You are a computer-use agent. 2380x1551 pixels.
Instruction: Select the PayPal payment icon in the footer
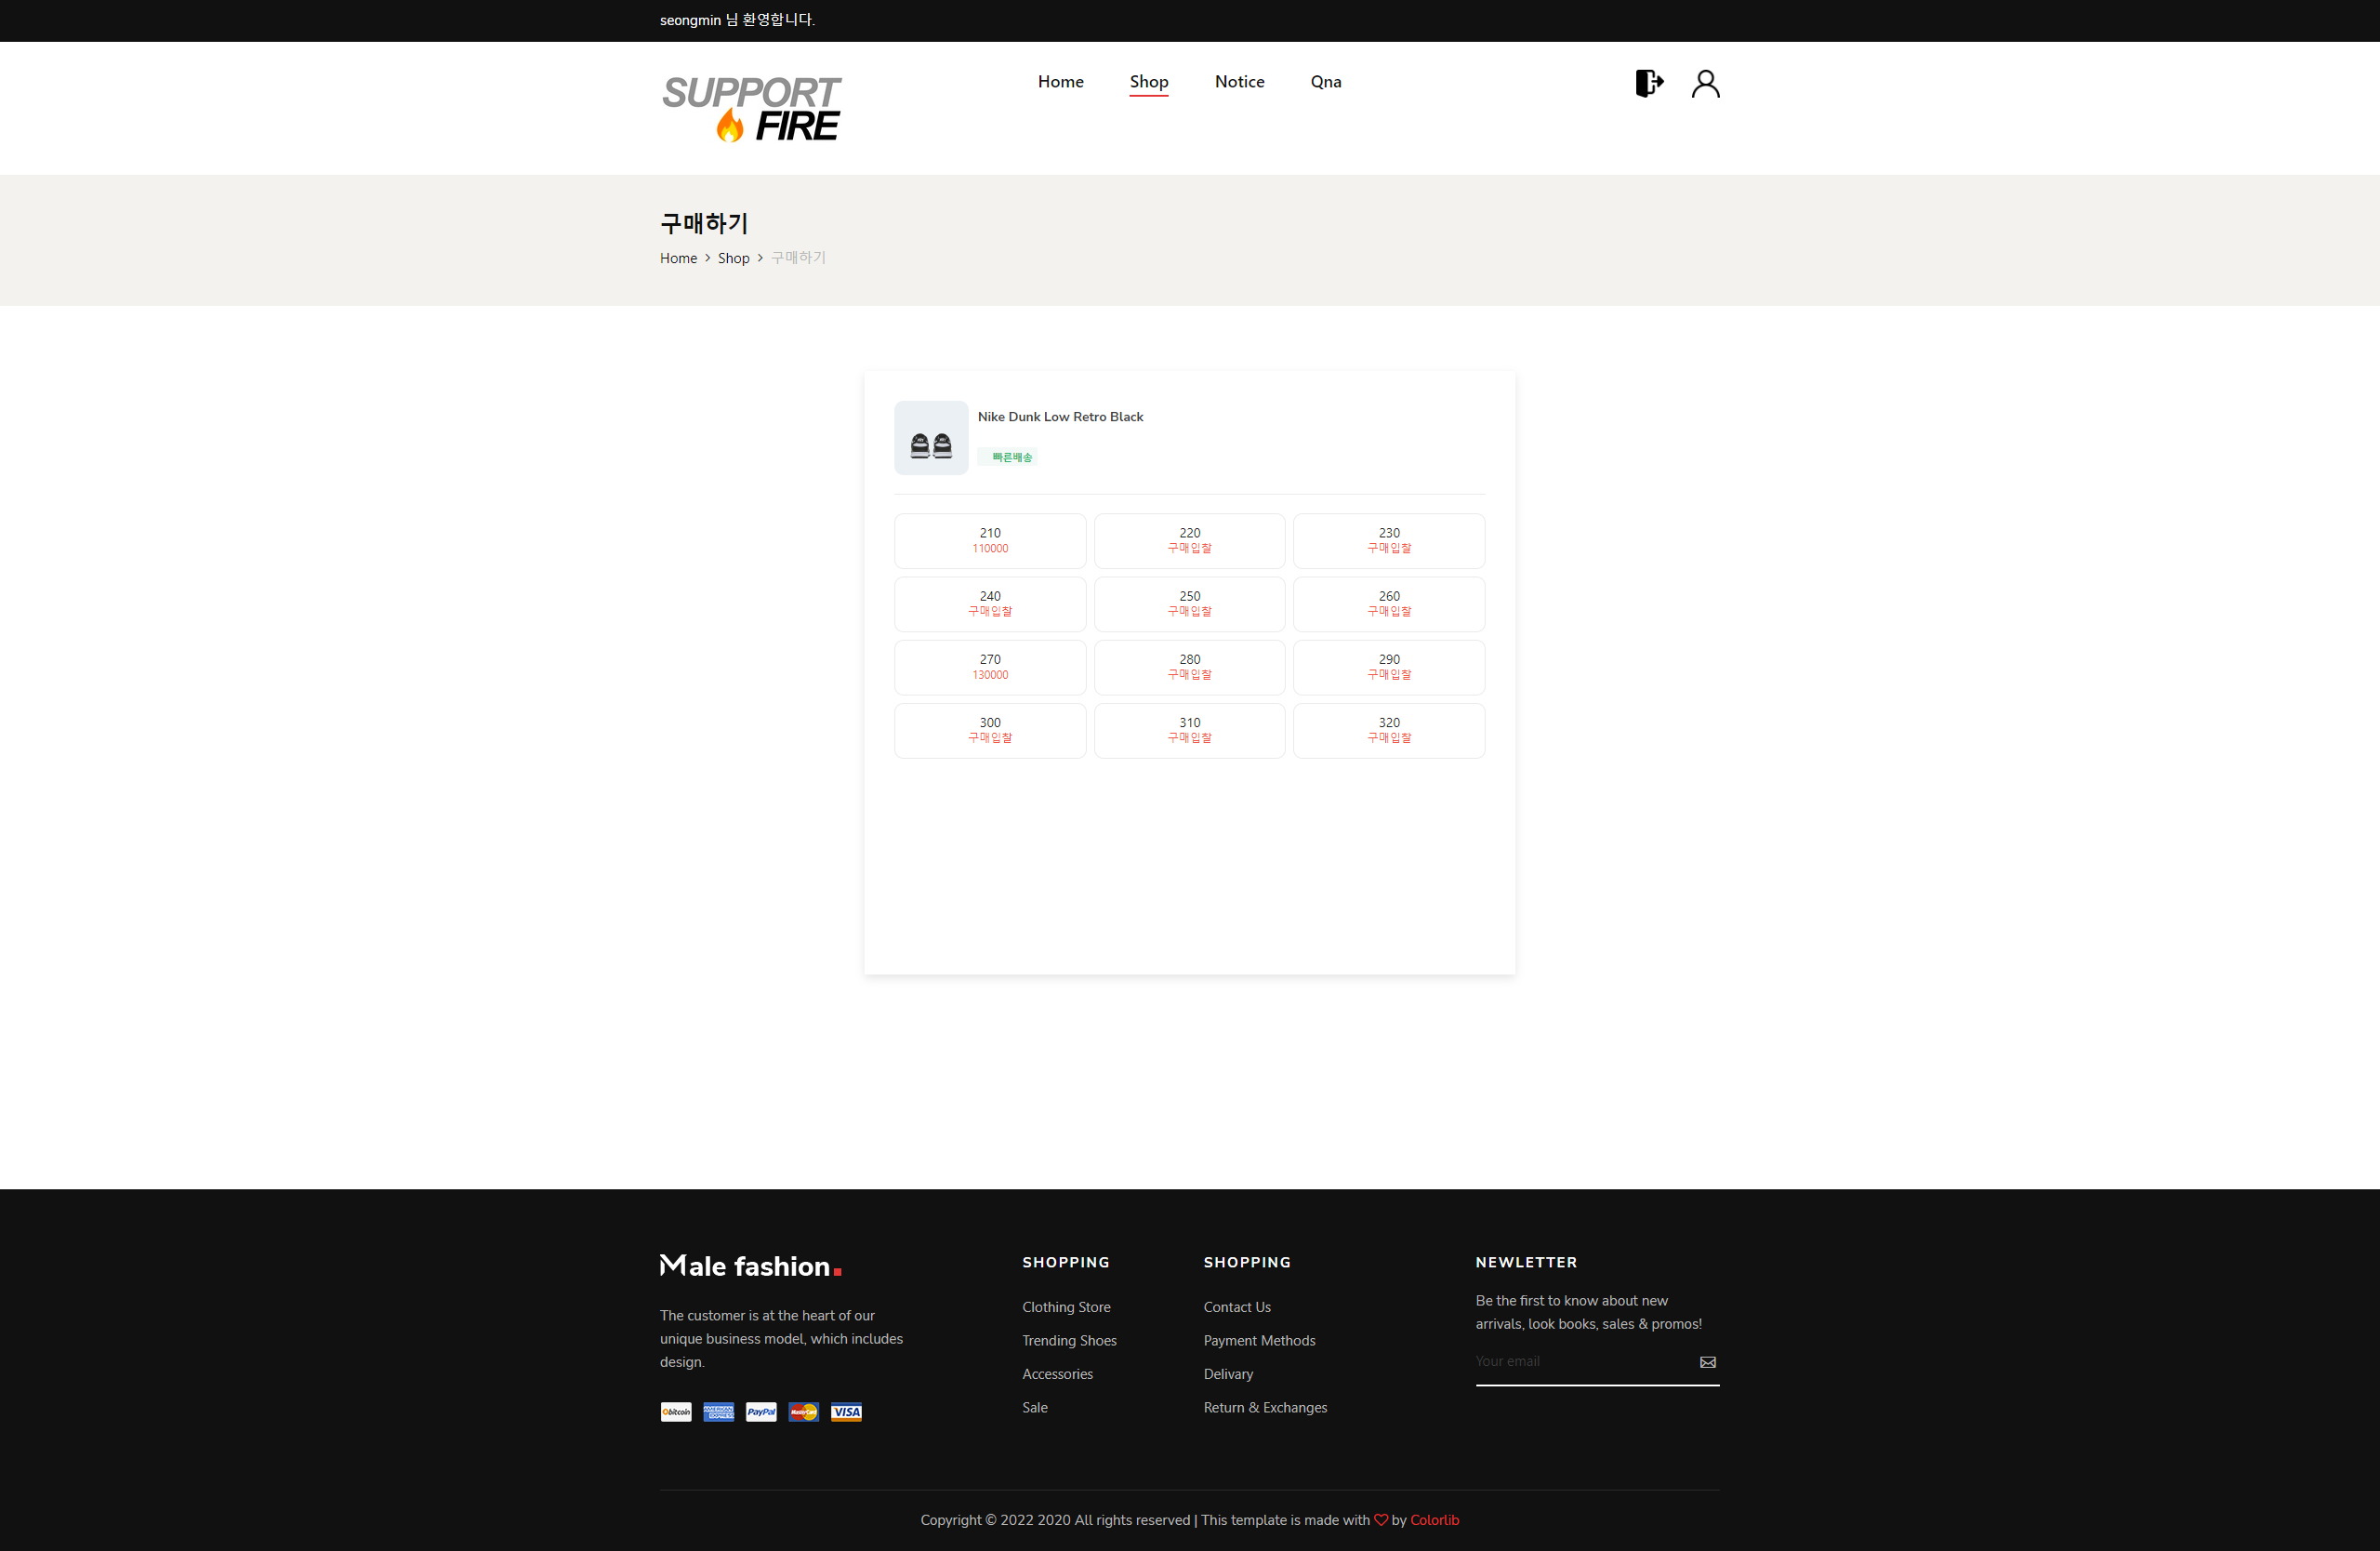[x=760, y=1412]
